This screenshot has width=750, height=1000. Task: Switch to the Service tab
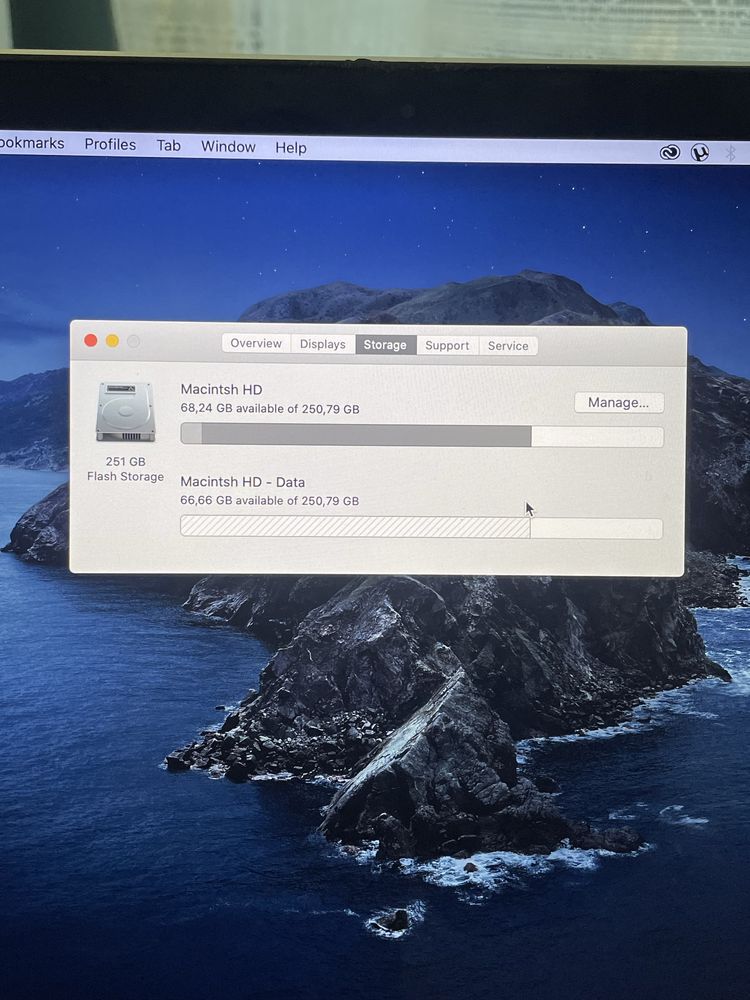508,346
